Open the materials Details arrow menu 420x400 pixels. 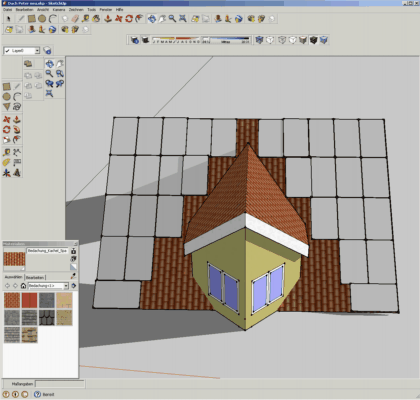(x=74, y=286)
